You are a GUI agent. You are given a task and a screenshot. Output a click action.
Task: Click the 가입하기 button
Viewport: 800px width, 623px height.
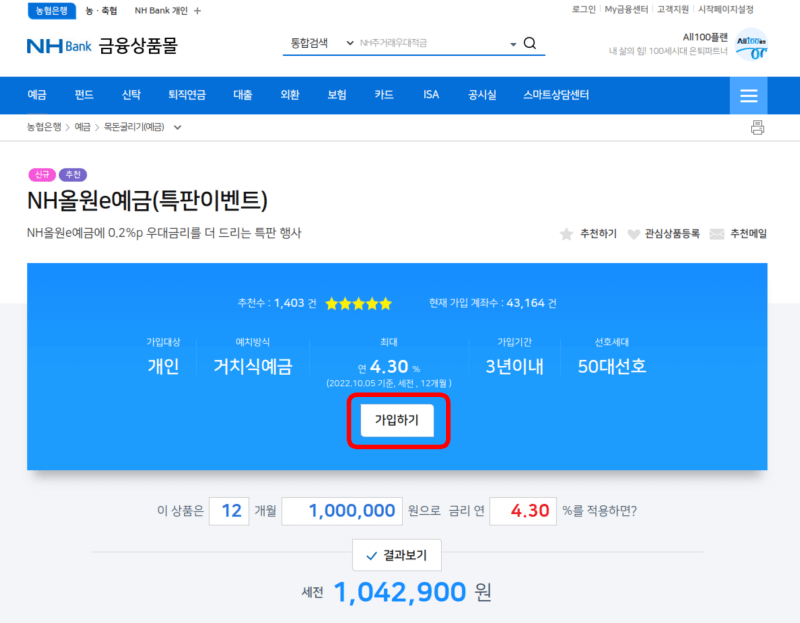point(398,420)
